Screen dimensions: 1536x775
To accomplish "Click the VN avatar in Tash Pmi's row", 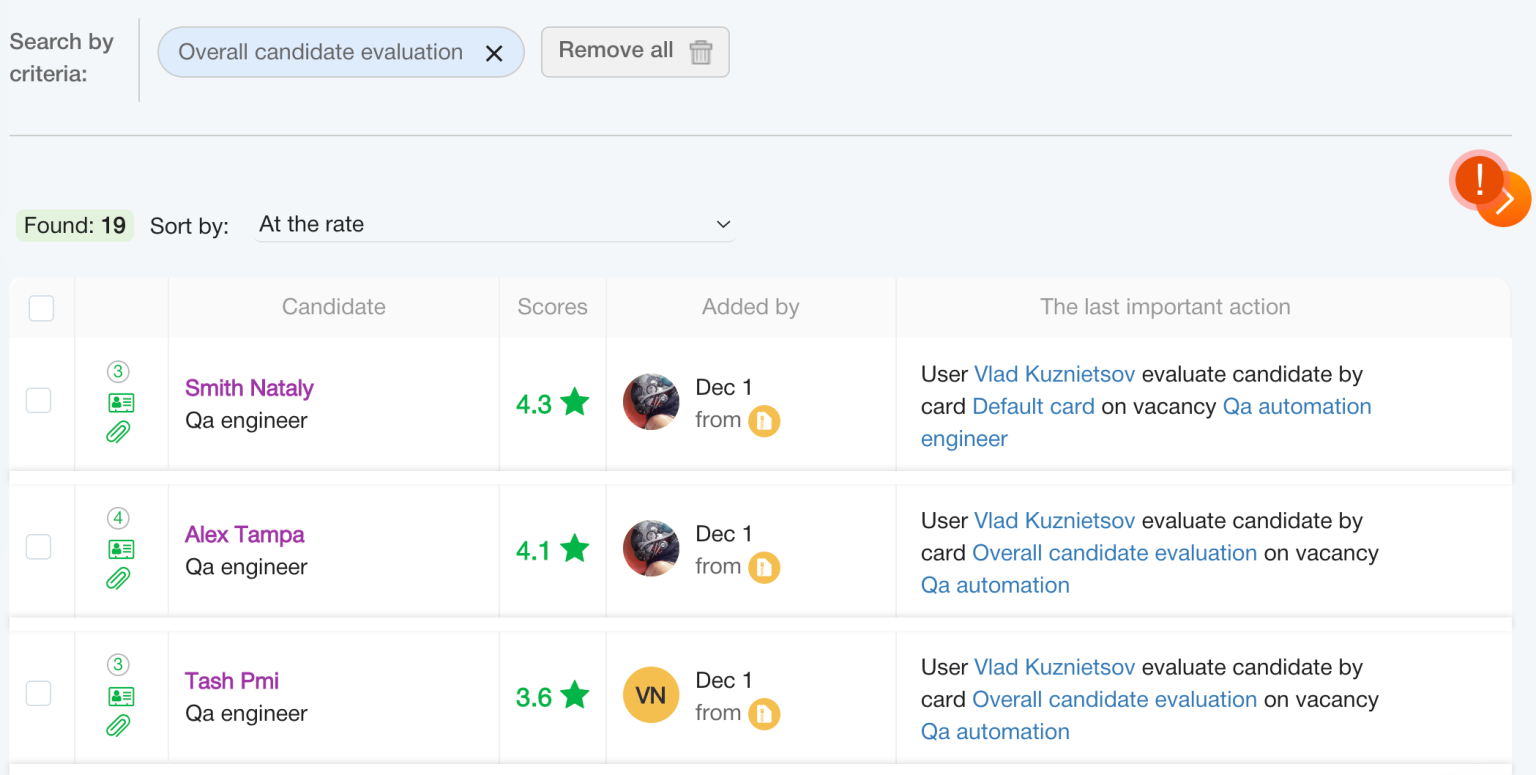I will pyautogui.click(x=651, y=694).
